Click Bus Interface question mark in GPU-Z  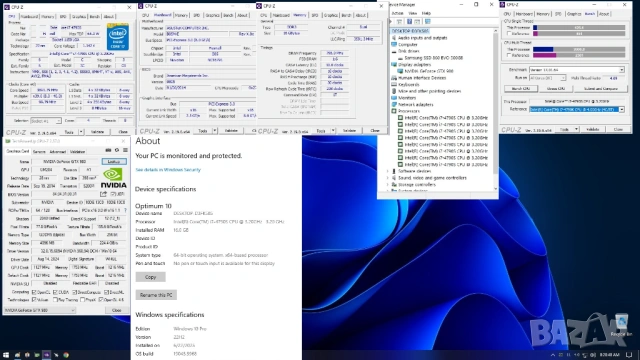point(125,210)
